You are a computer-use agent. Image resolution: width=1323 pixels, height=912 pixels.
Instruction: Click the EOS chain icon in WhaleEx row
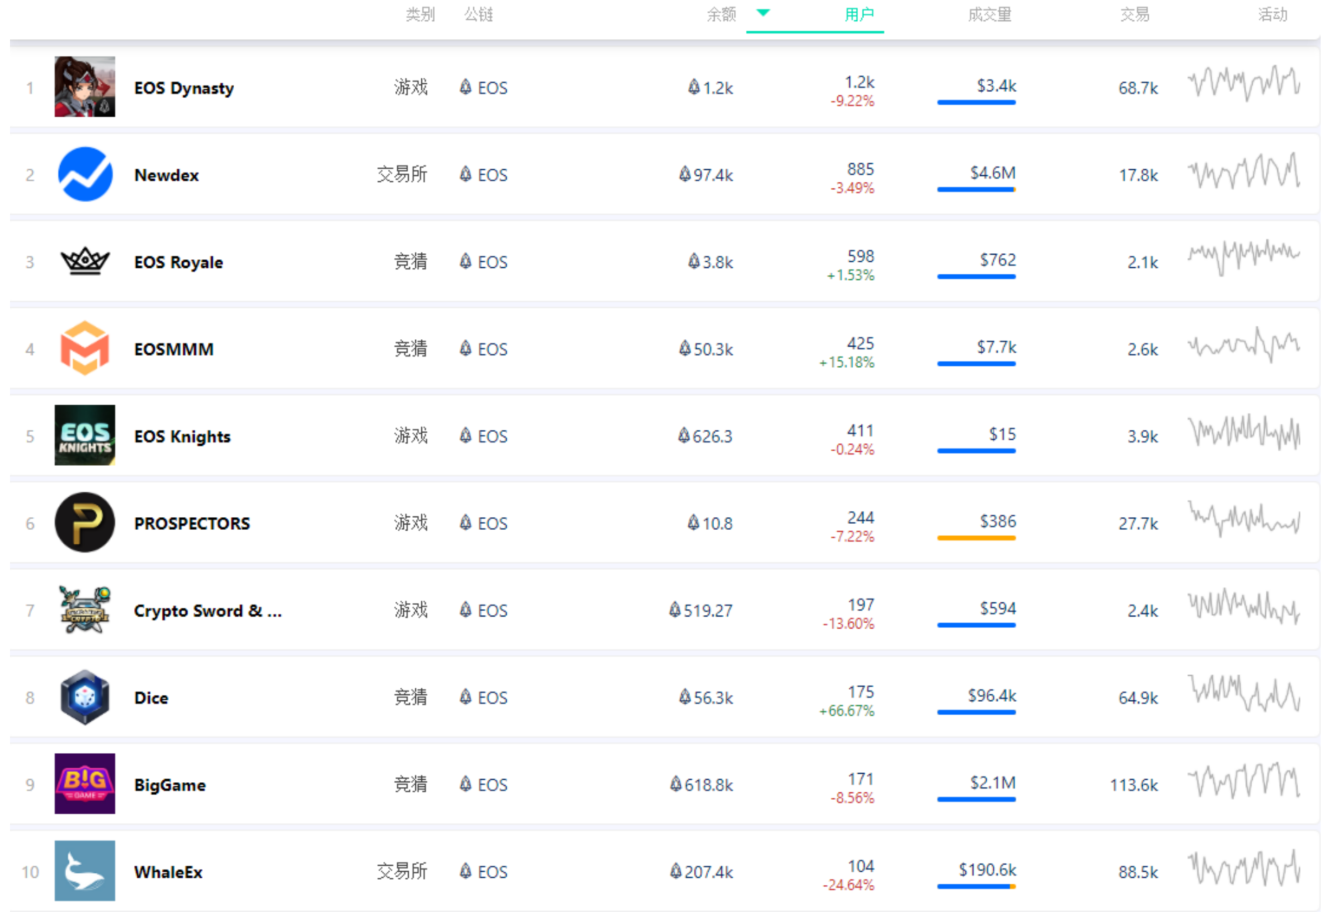(465, 871)
